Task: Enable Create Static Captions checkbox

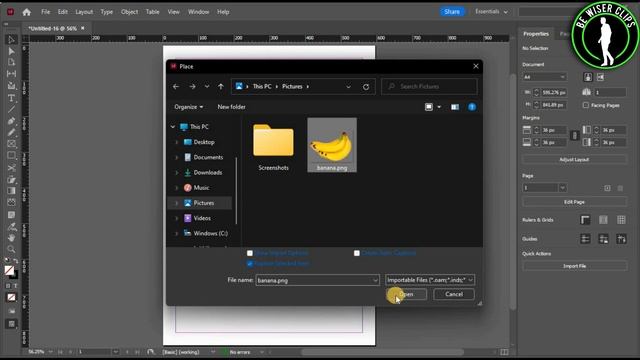Action: pos(357,253)
